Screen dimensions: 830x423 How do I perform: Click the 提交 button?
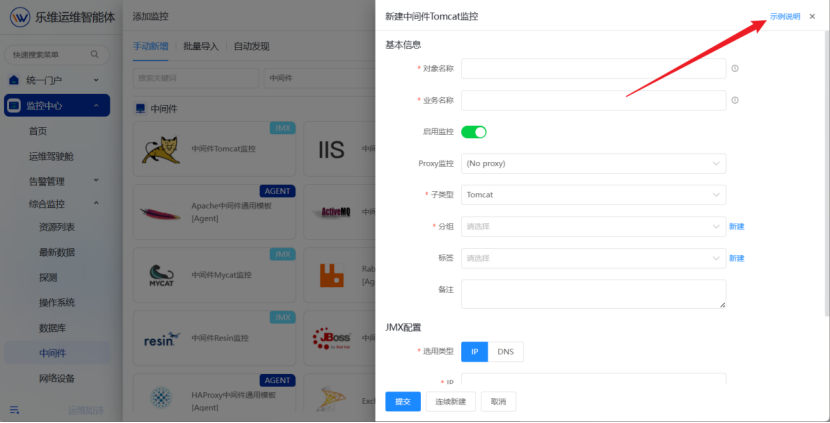tap(403, 402)
